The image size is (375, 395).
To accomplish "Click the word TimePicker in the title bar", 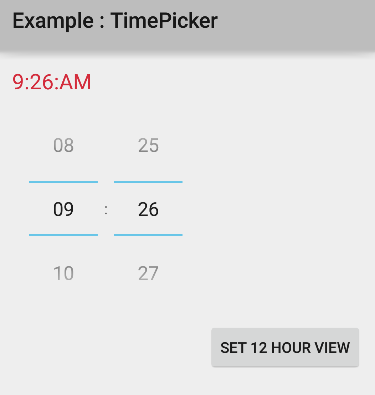I will click(164, 21).
